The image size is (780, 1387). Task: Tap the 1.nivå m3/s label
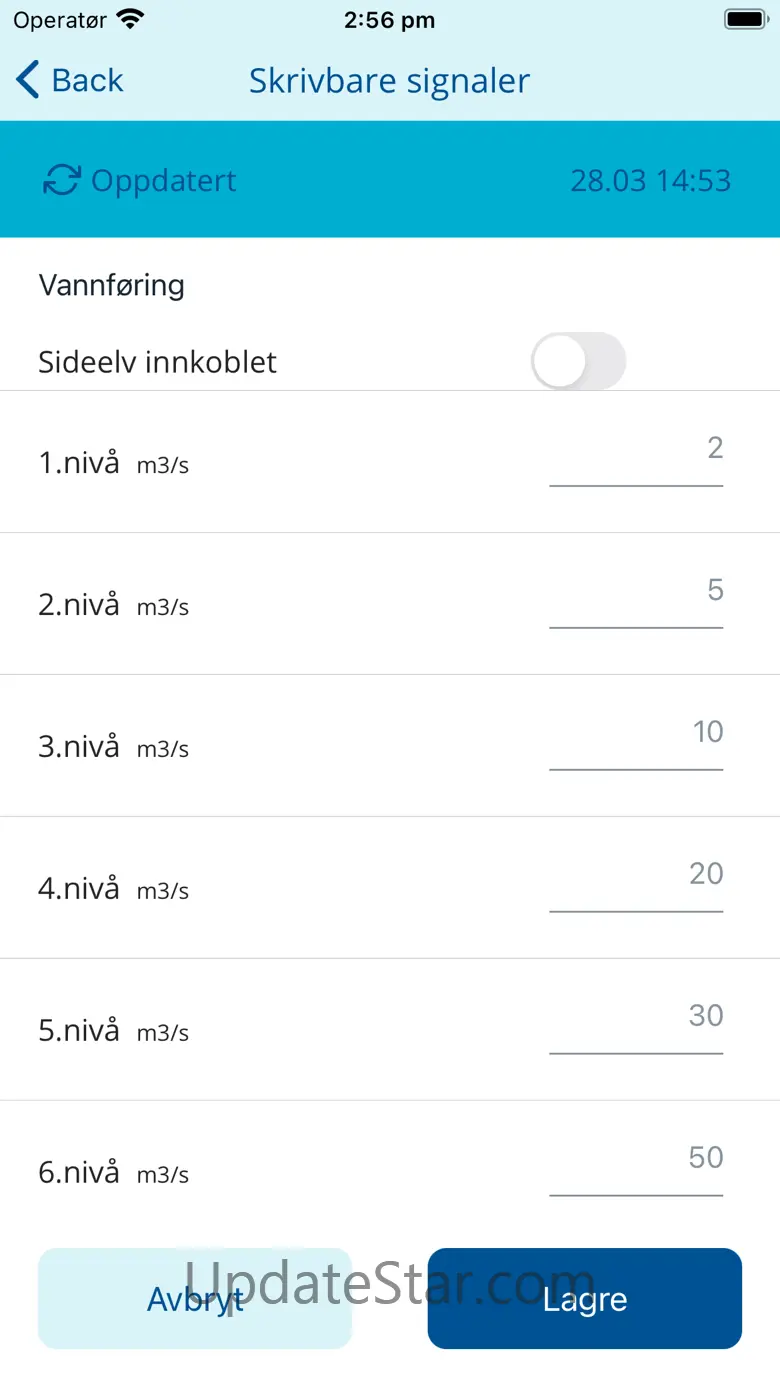coord(113,463)
